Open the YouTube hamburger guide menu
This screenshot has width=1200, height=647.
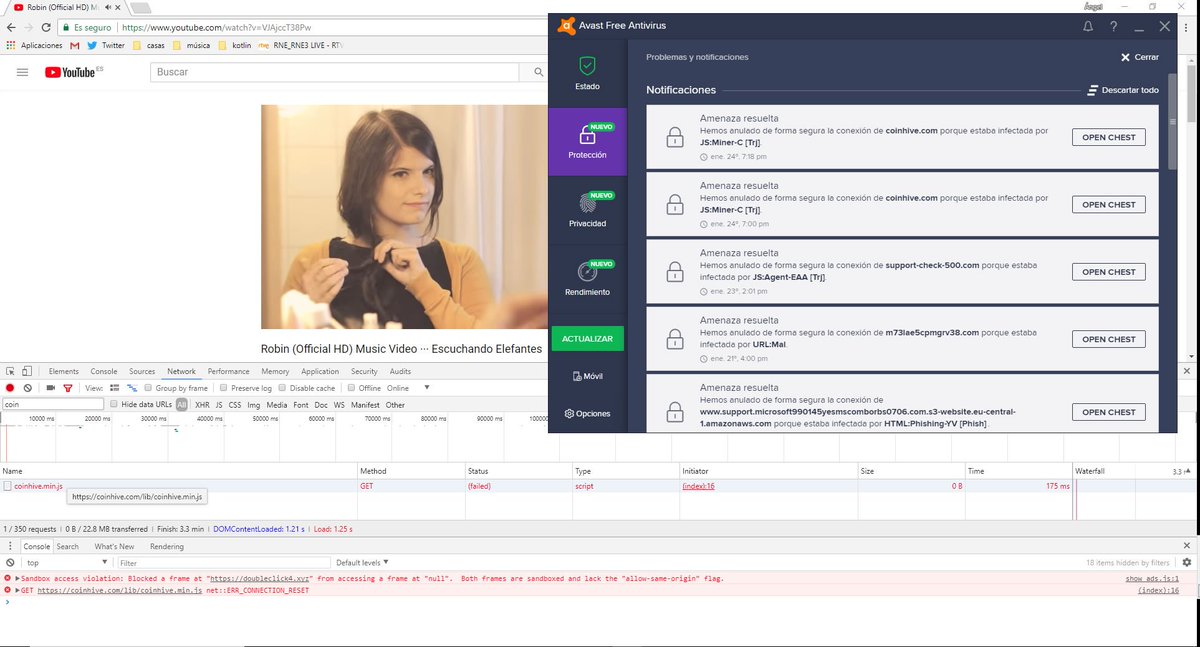pyautogui.click(x=22, y=72)
